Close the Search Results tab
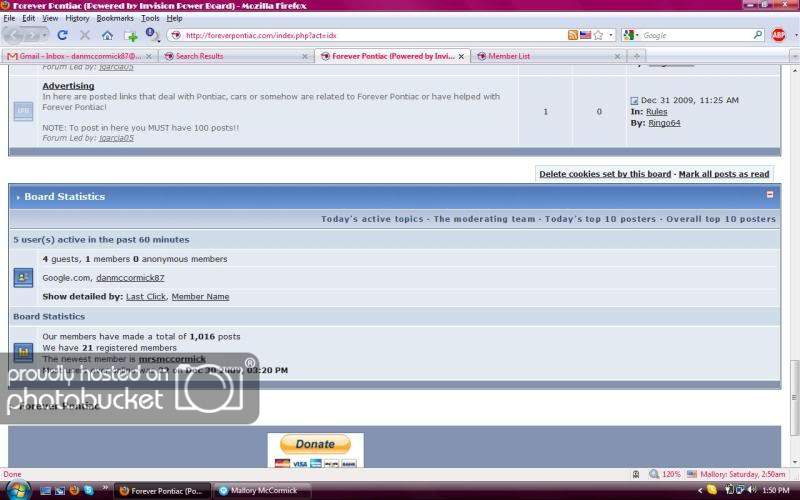Viewport: 800px width, 500px height. pyautogui.click(x=305, y=57)
